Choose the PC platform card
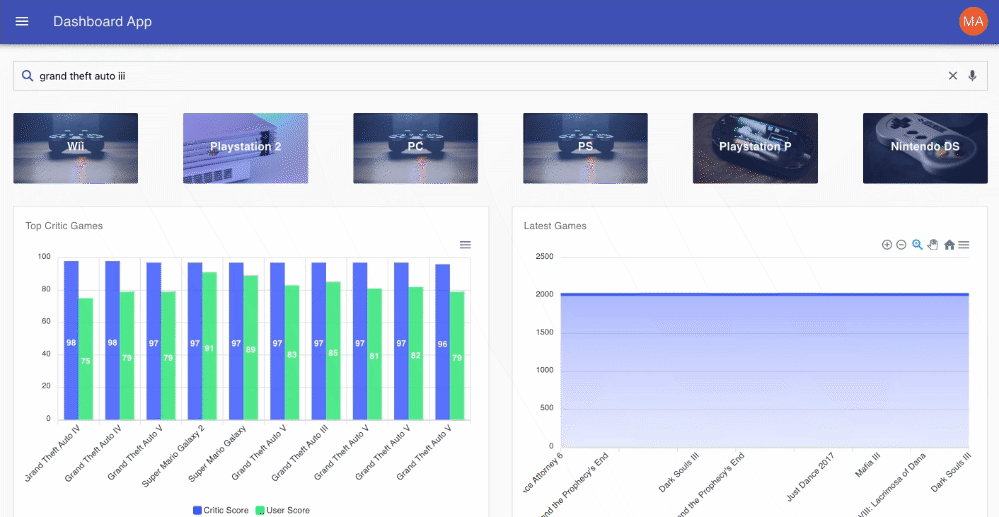999x517 pixels. point(415,149)
